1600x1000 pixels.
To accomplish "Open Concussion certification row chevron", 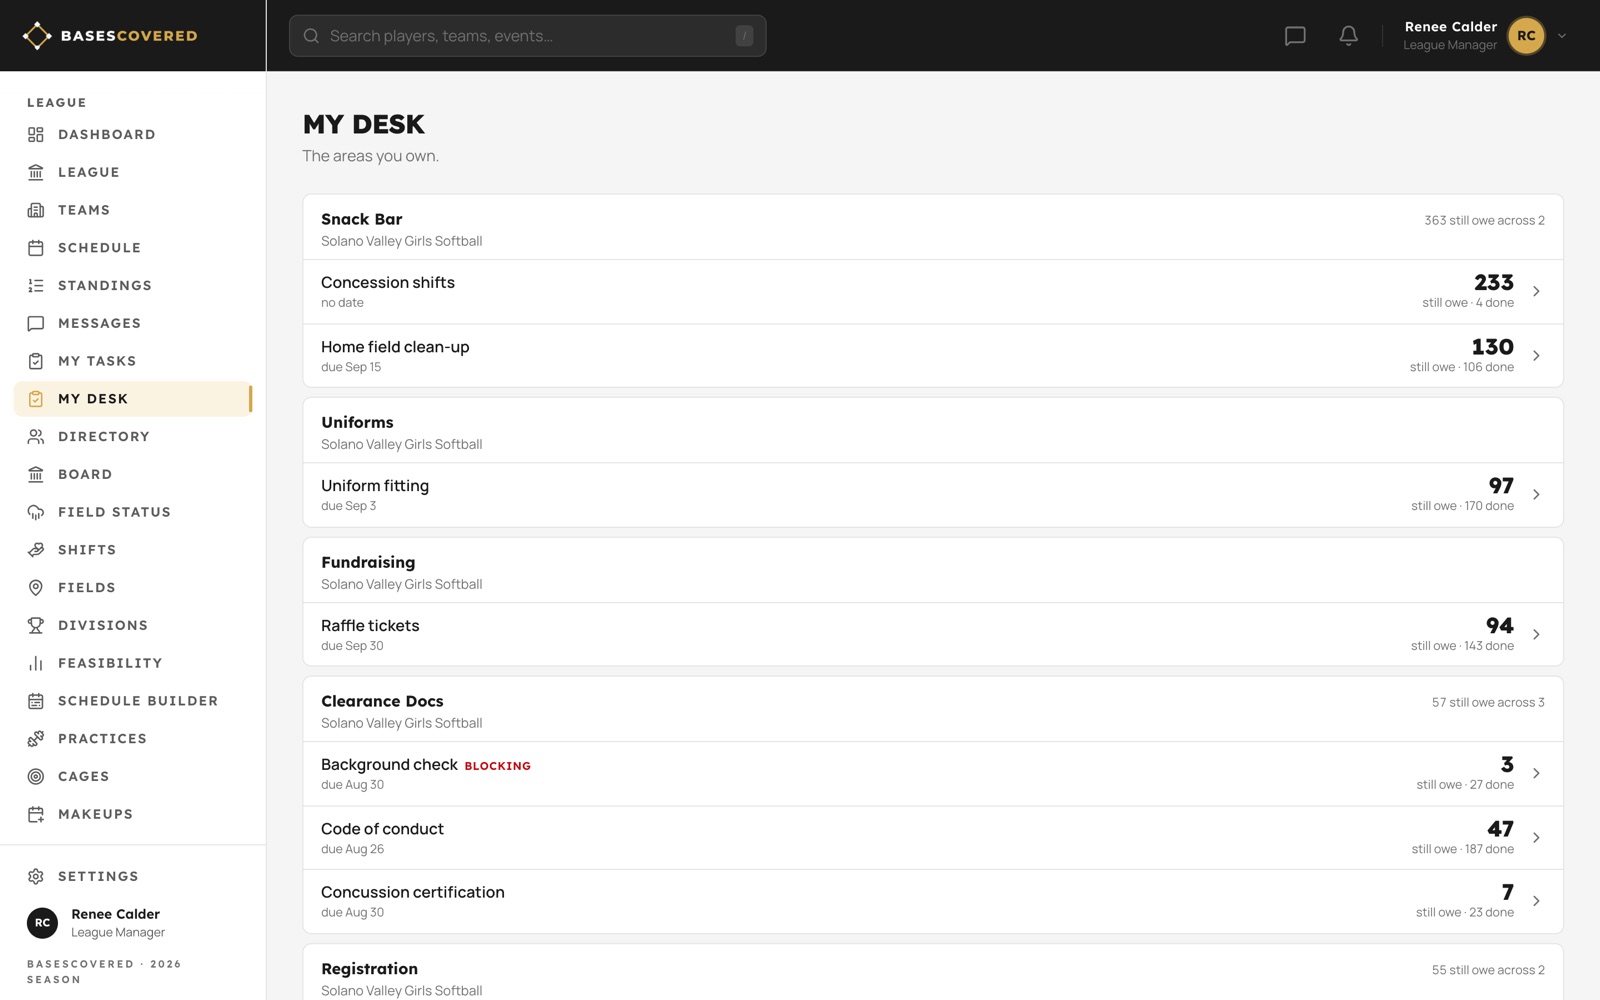I will 1536,901.
